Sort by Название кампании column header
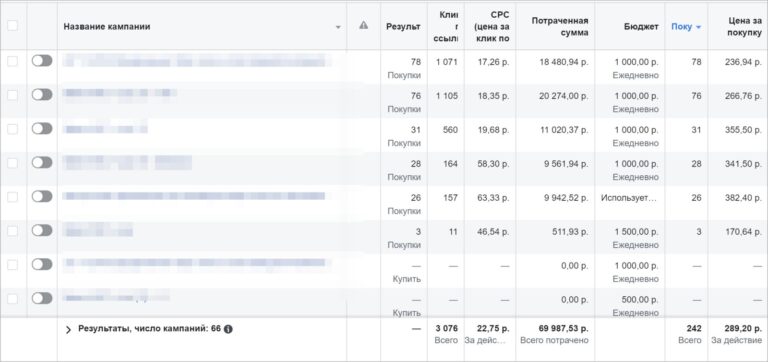Image resolution: width=768 pixels, height=362 pixels. point(107,26)
